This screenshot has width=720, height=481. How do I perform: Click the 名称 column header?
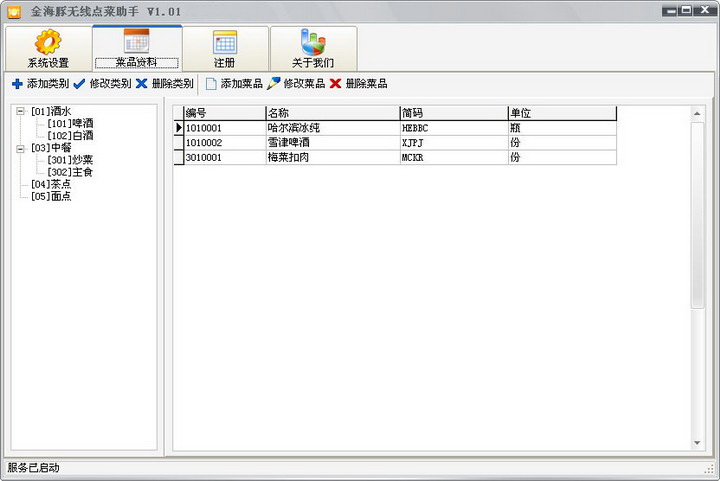tap(333, 113)
